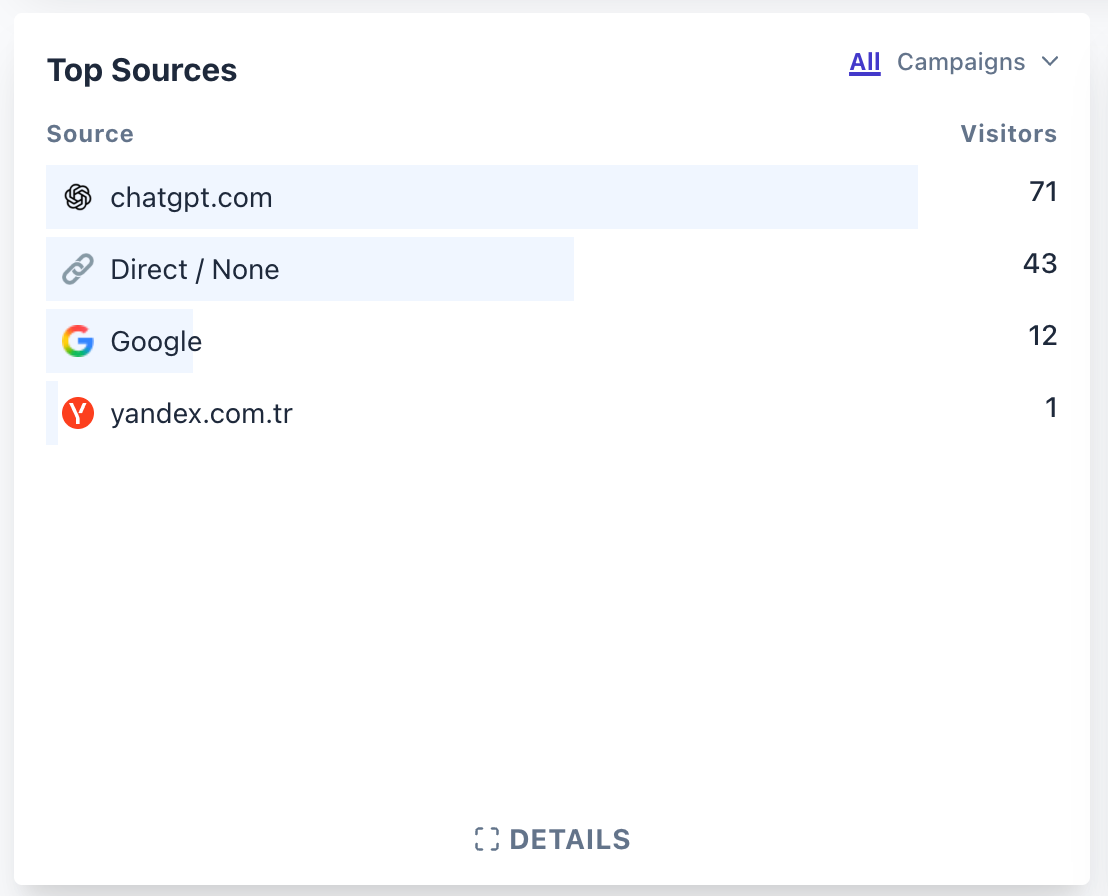The height and width of the screenshot is (896, 1108).
Task: Click the Top Sources heading
Action: pyautogui.click(x=142, y=70)
